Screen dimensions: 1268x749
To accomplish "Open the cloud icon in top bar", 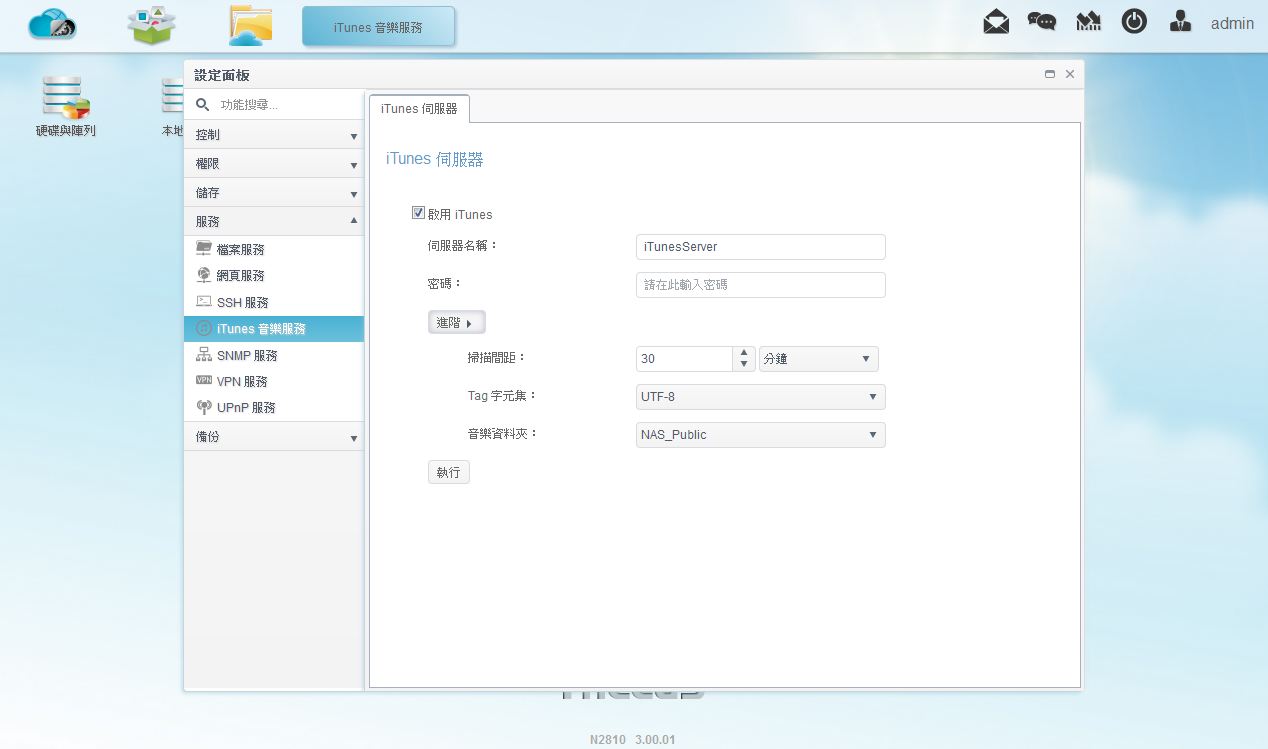I will [53, 25].
